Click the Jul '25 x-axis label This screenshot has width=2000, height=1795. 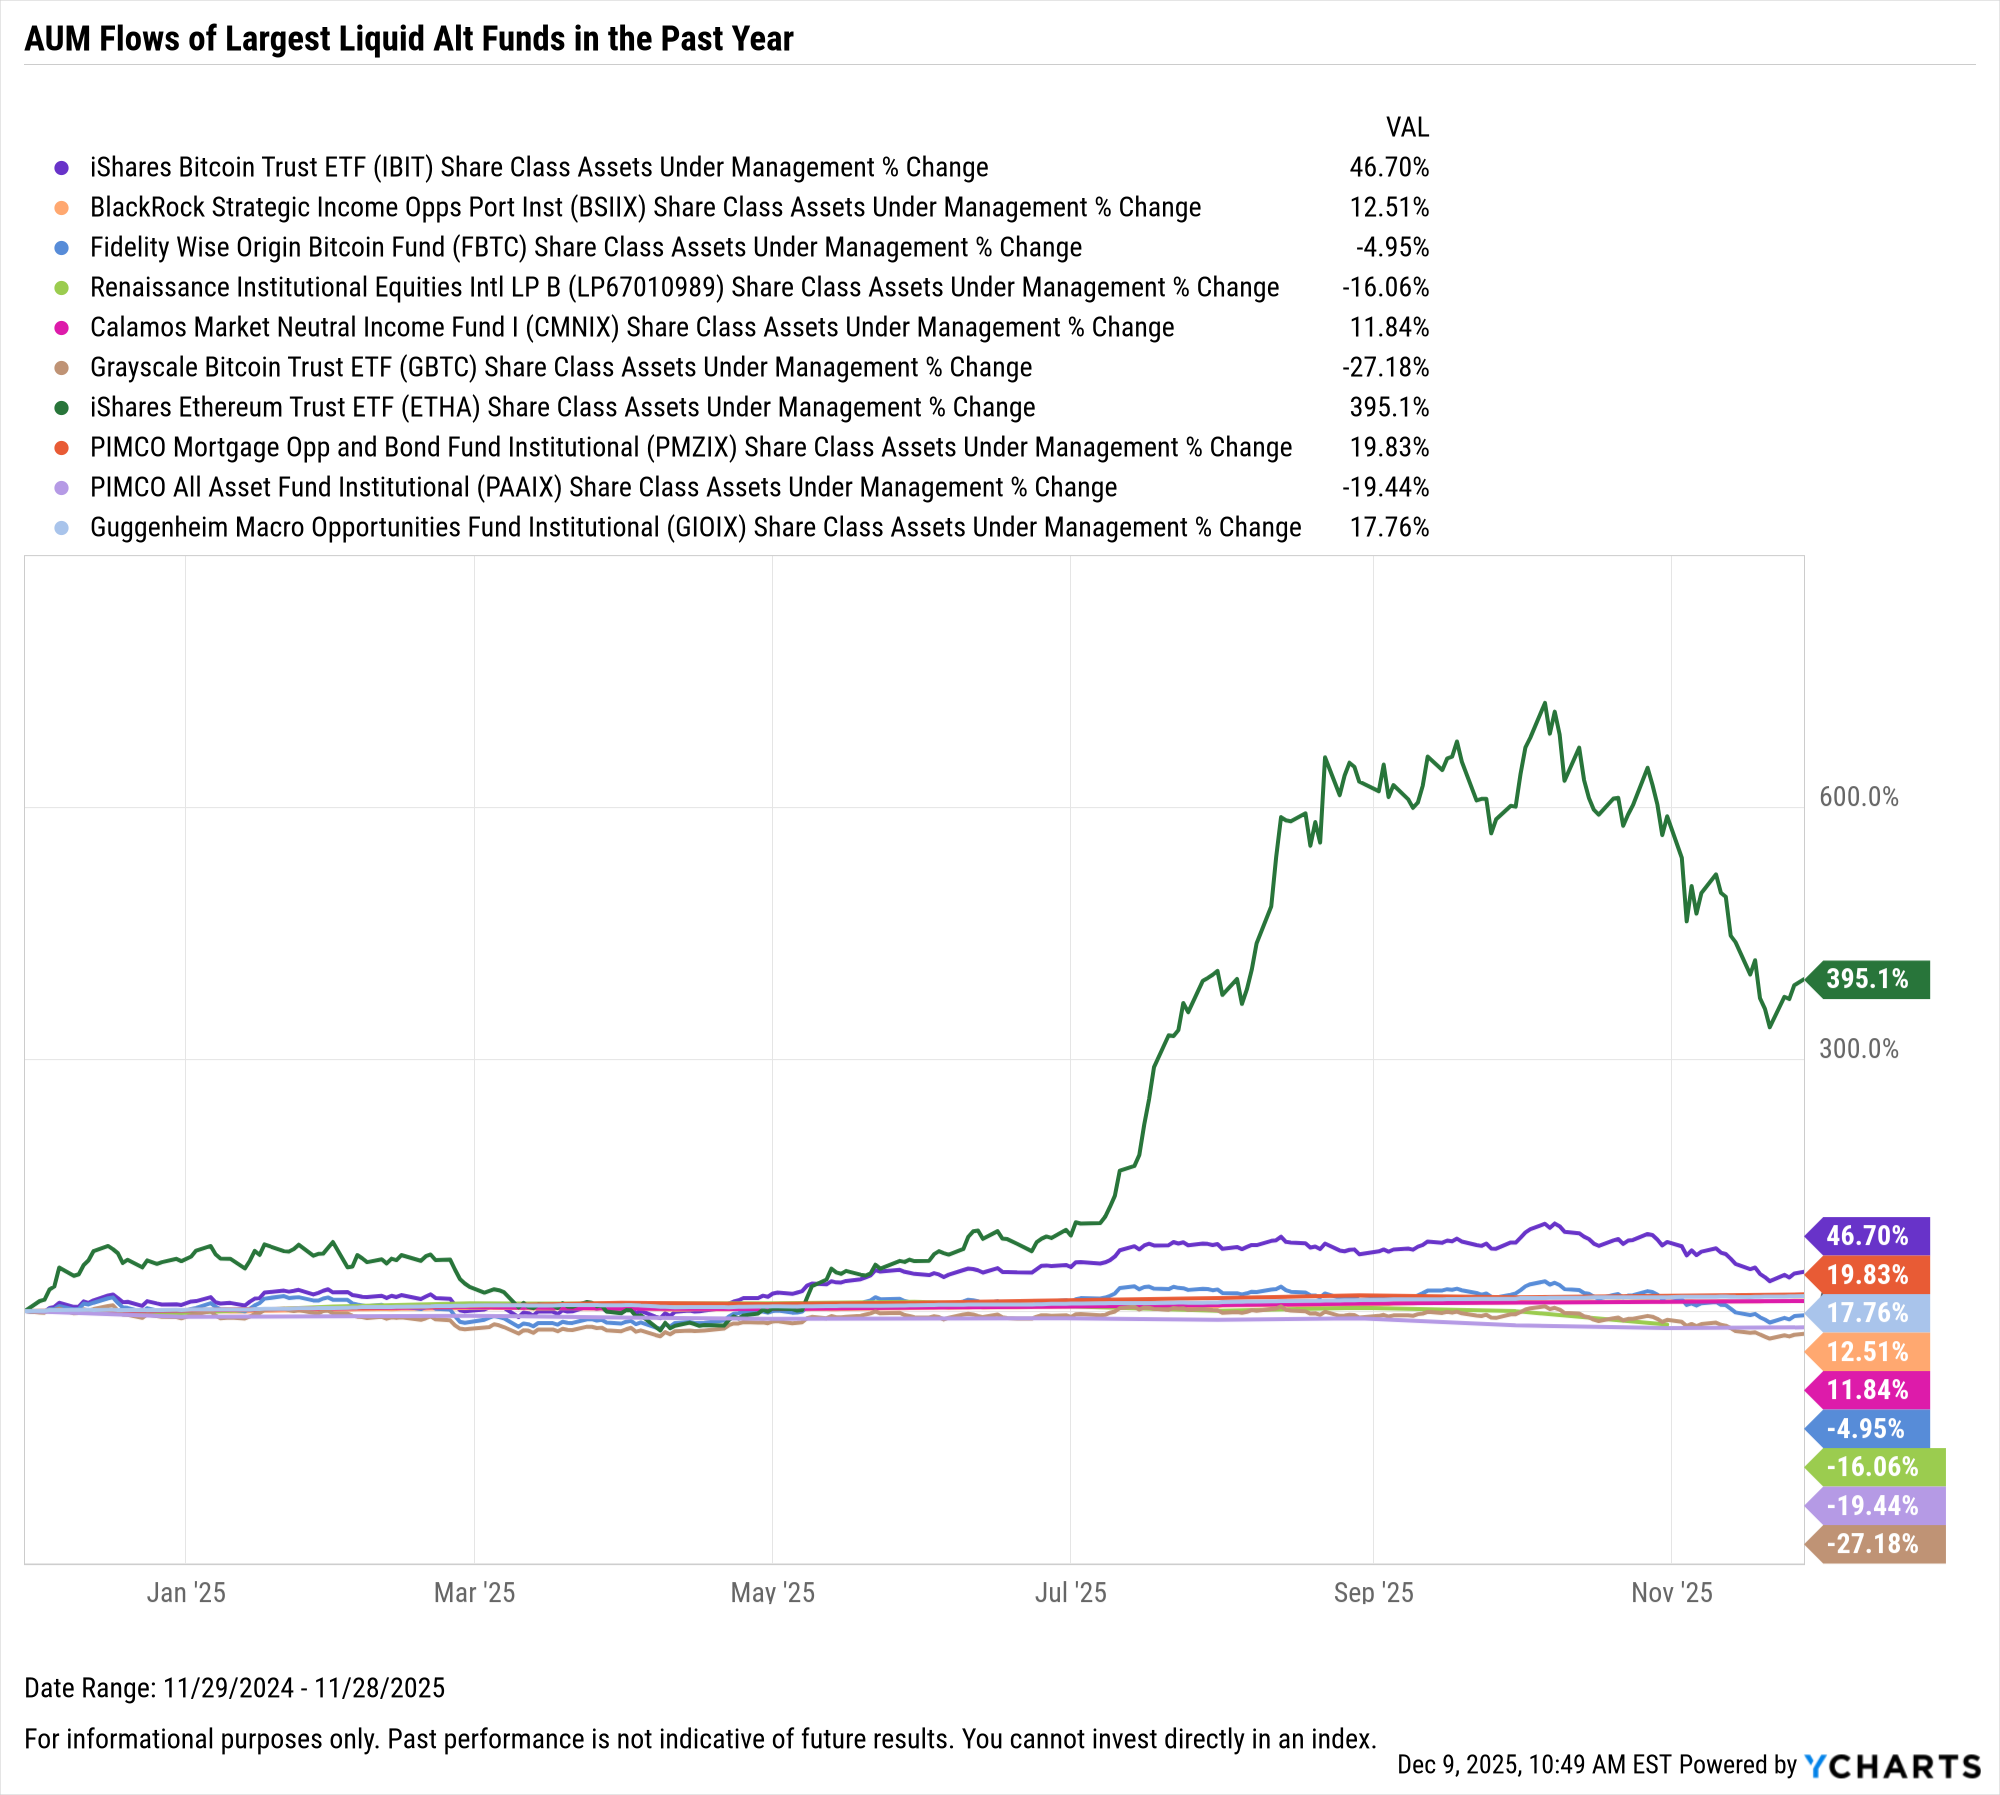[1070, 1593]
